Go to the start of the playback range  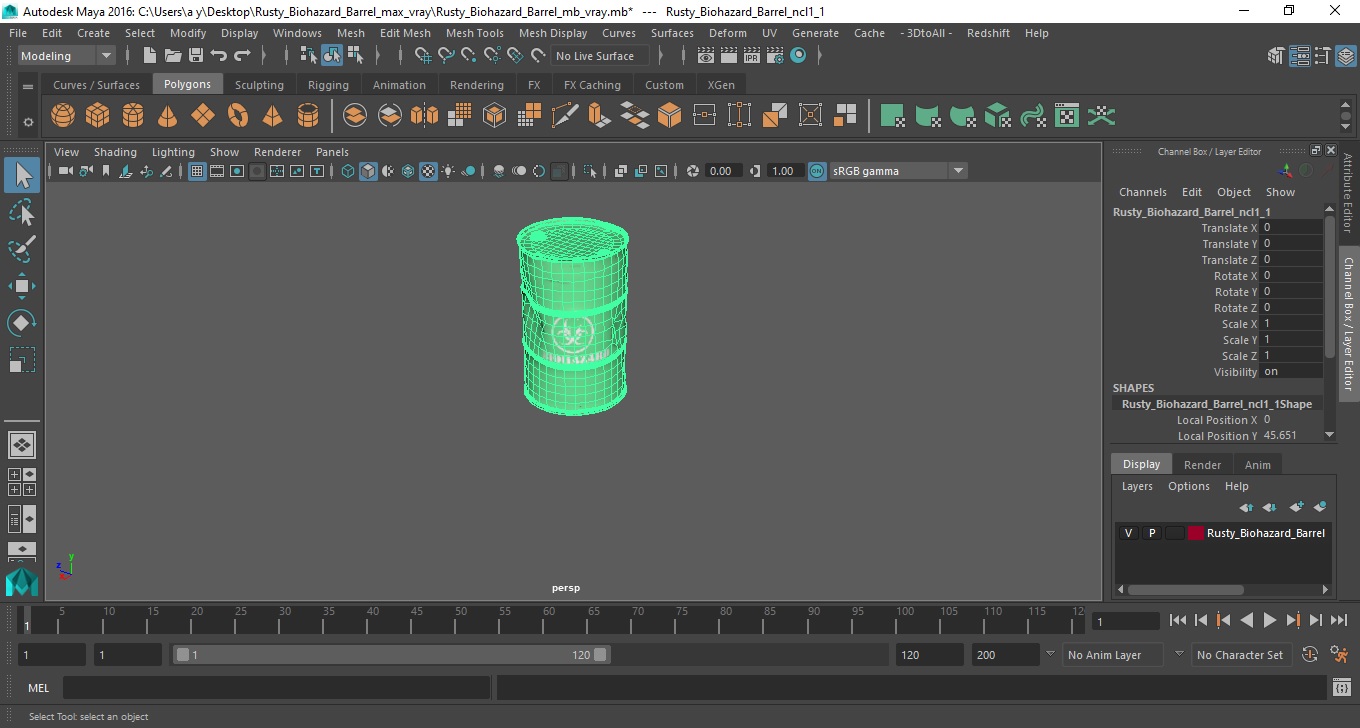click(1178, 620)
